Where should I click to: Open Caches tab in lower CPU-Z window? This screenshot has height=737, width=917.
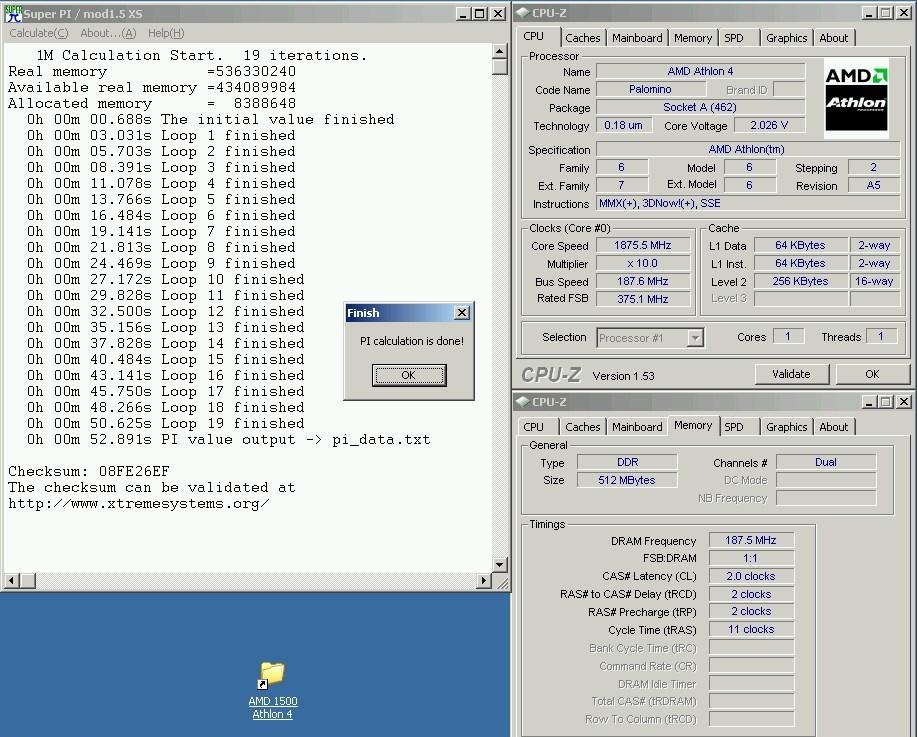point(582,427)
